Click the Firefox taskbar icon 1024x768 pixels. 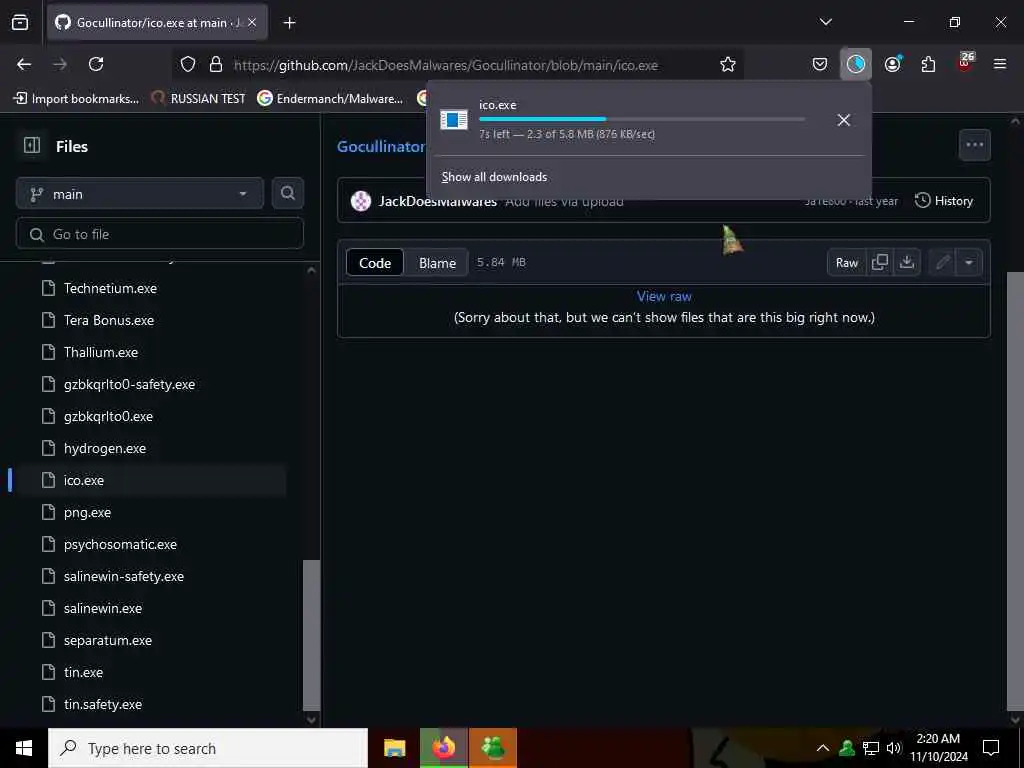click(443, 748)
